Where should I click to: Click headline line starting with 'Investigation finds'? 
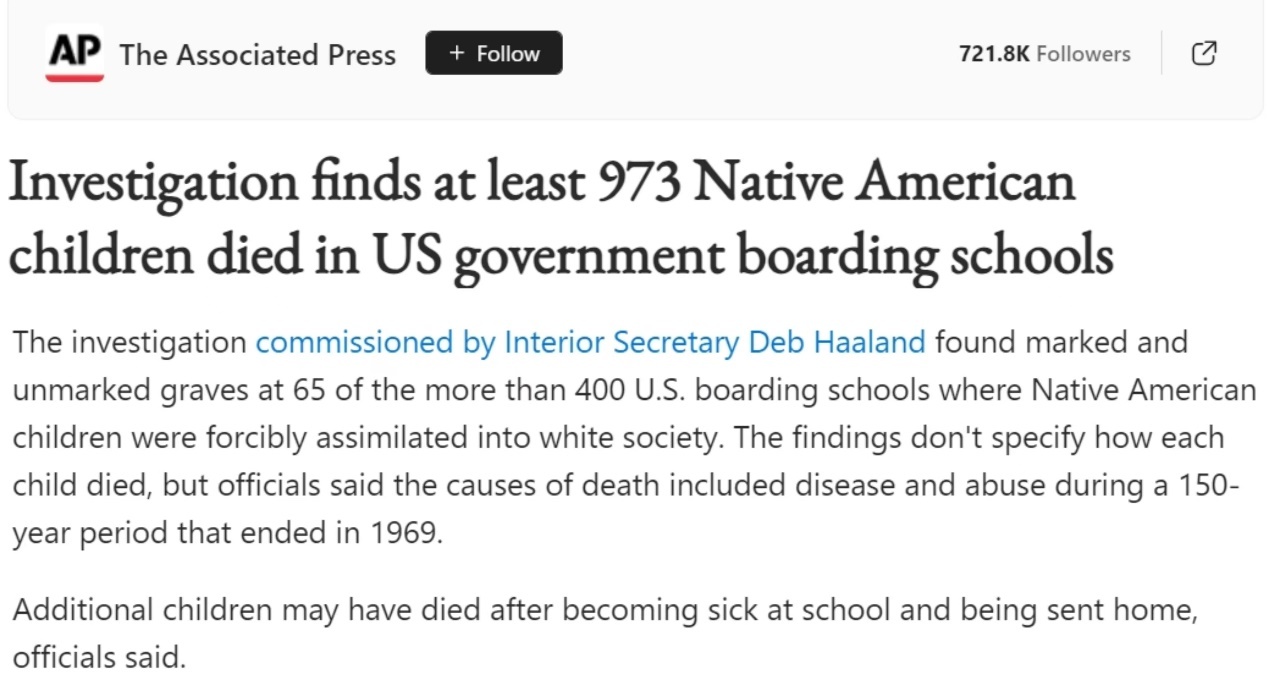(x=541, y=183)
